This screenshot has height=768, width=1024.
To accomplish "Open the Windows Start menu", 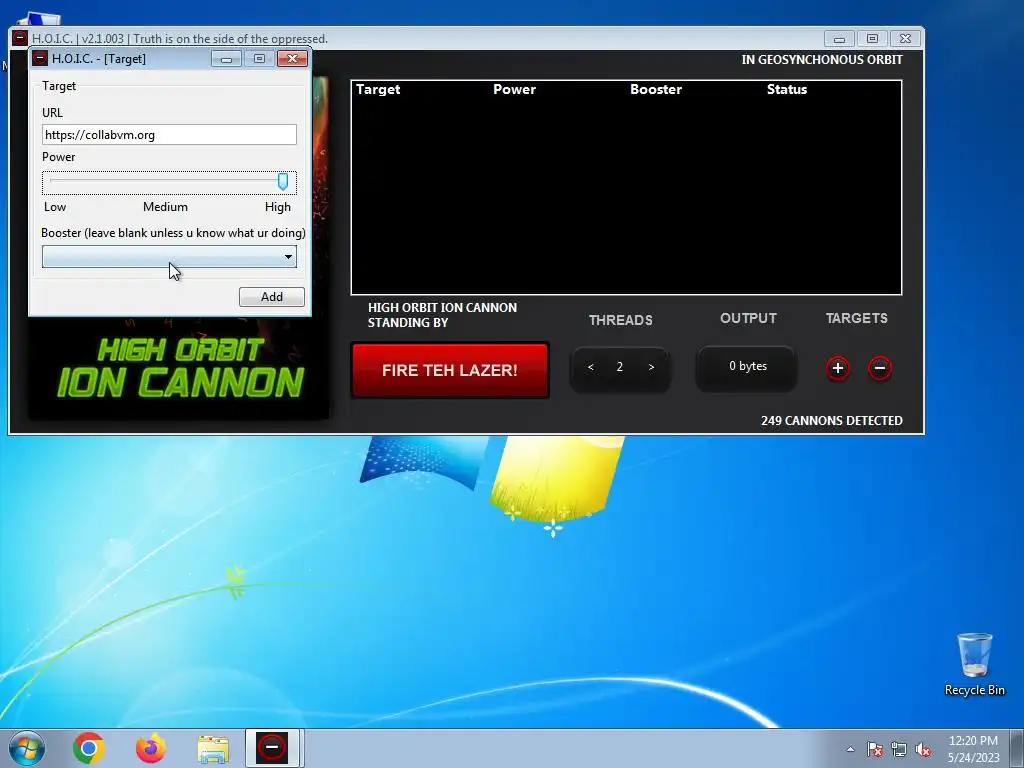I will [x=26, y=748].
